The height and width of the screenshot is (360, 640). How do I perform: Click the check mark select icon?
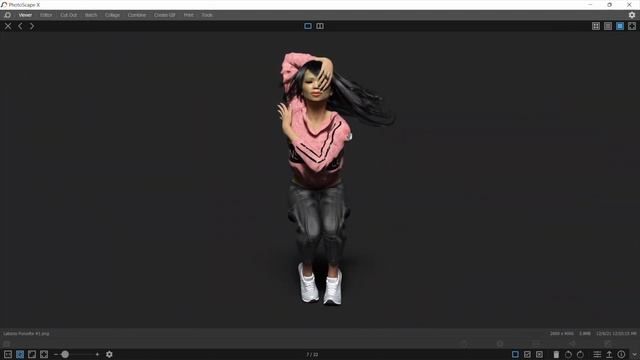pyautogui.click(x=527, y=354)
